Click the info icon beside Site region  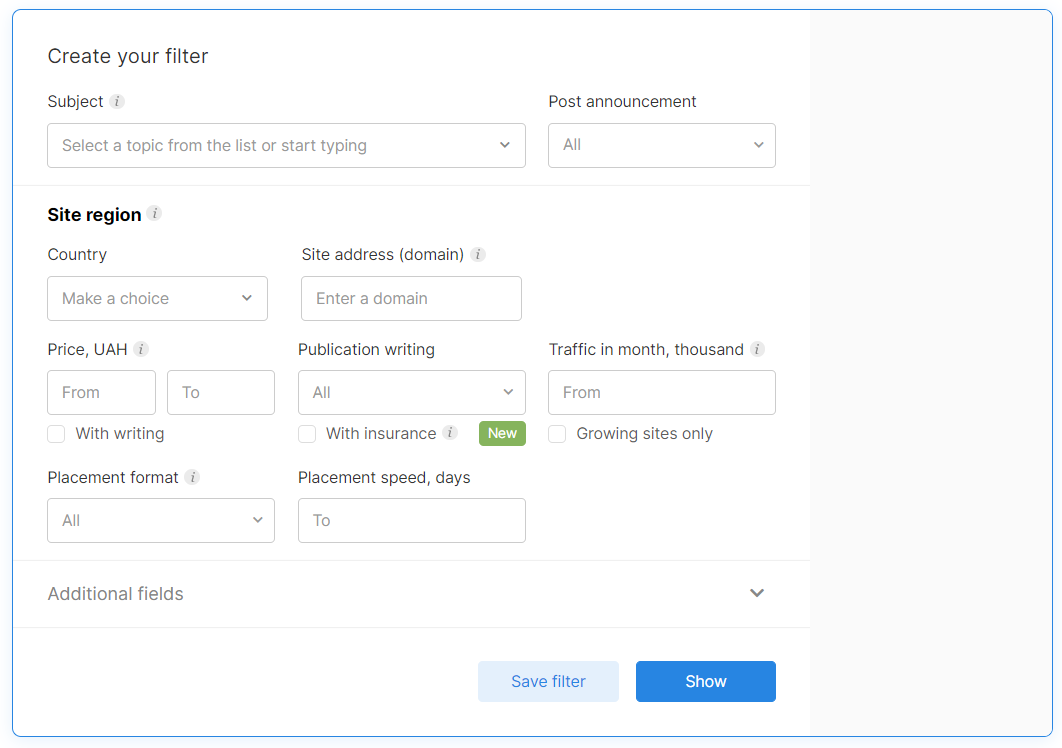coord(154,213)
